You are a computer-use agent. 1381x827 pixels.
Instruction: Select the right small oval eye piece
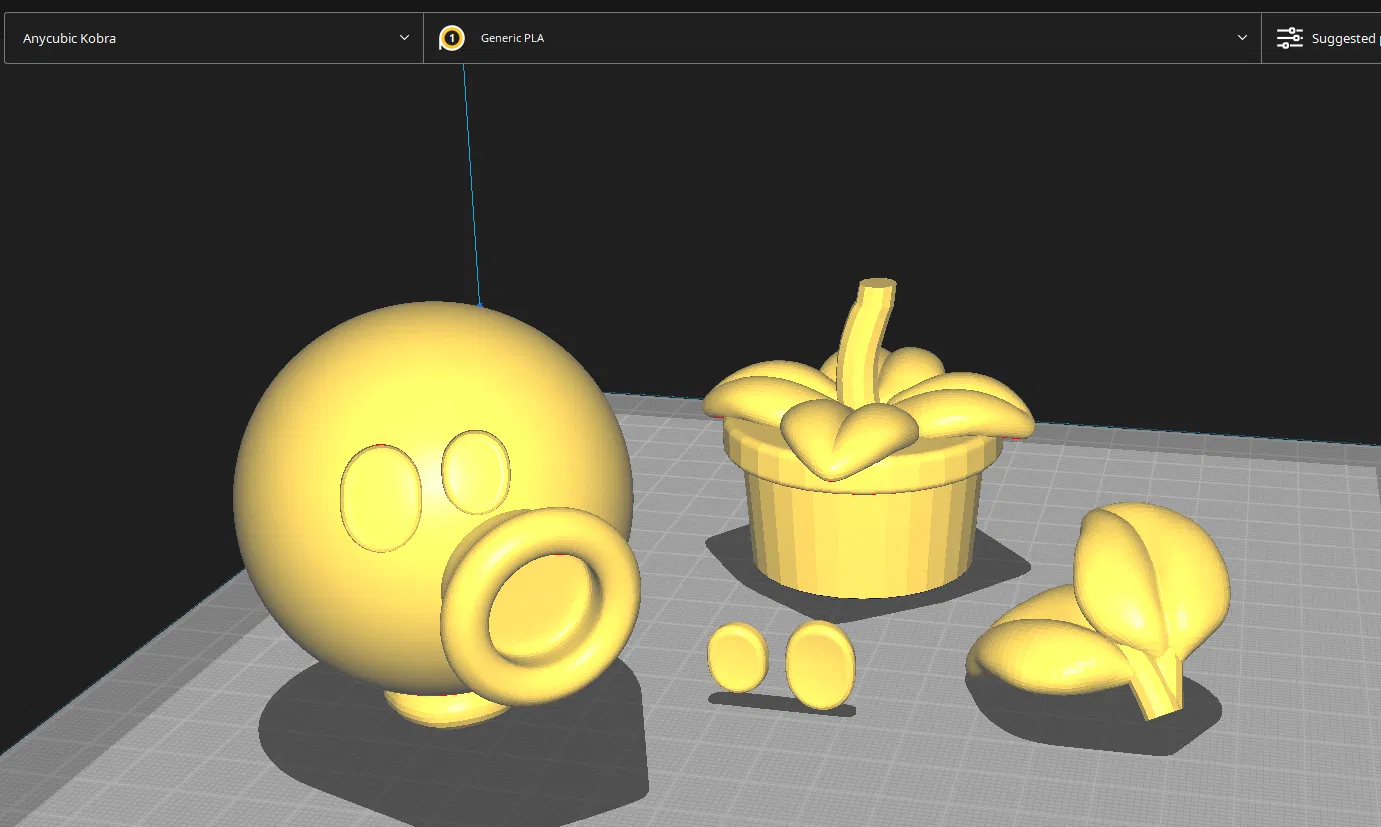(821, 665)
